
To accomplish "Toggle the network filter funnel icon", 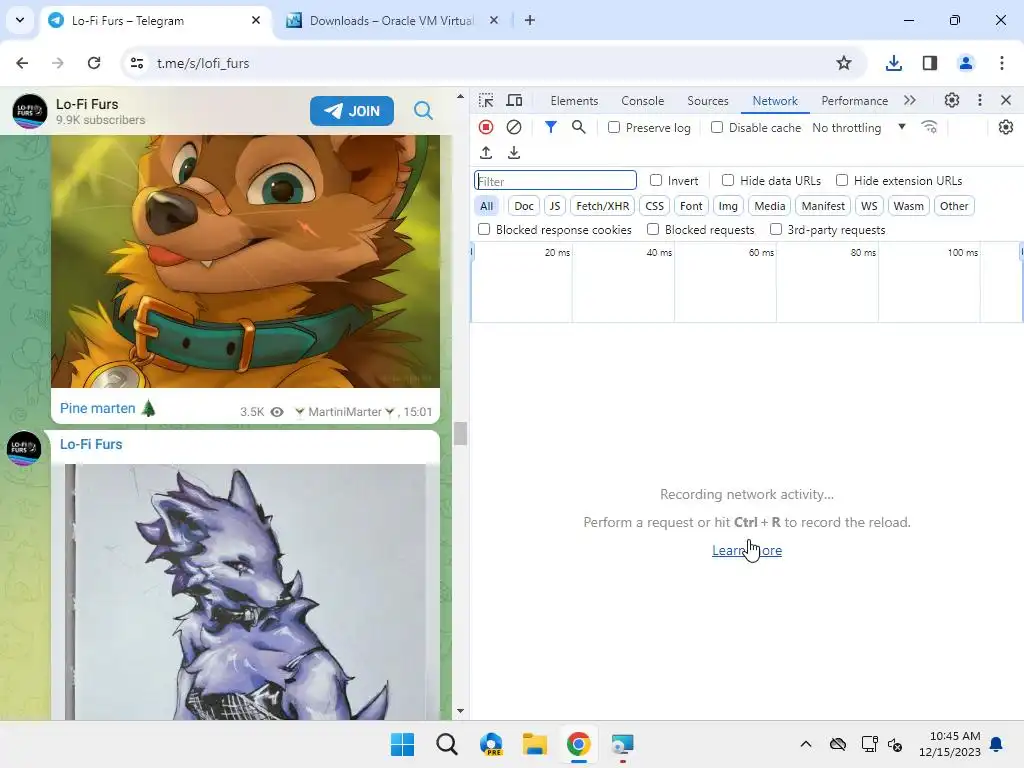I will coord(551,127).
